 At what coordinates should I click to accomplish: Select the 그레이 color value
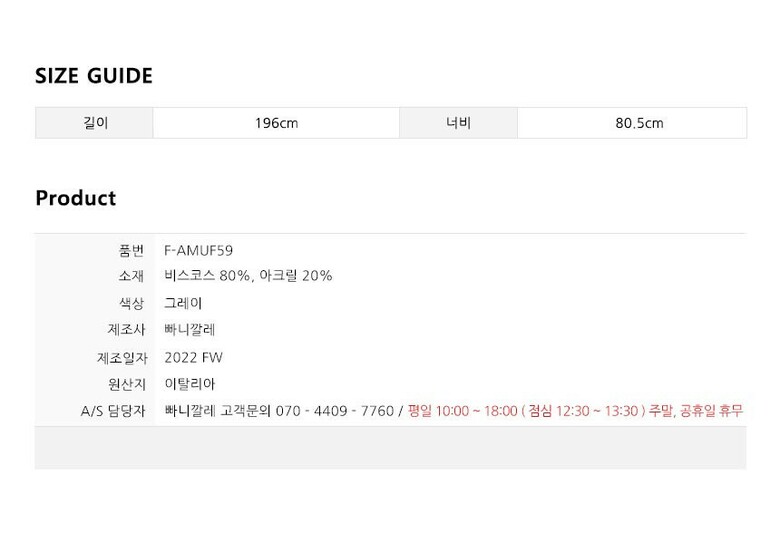click(183, 303)
